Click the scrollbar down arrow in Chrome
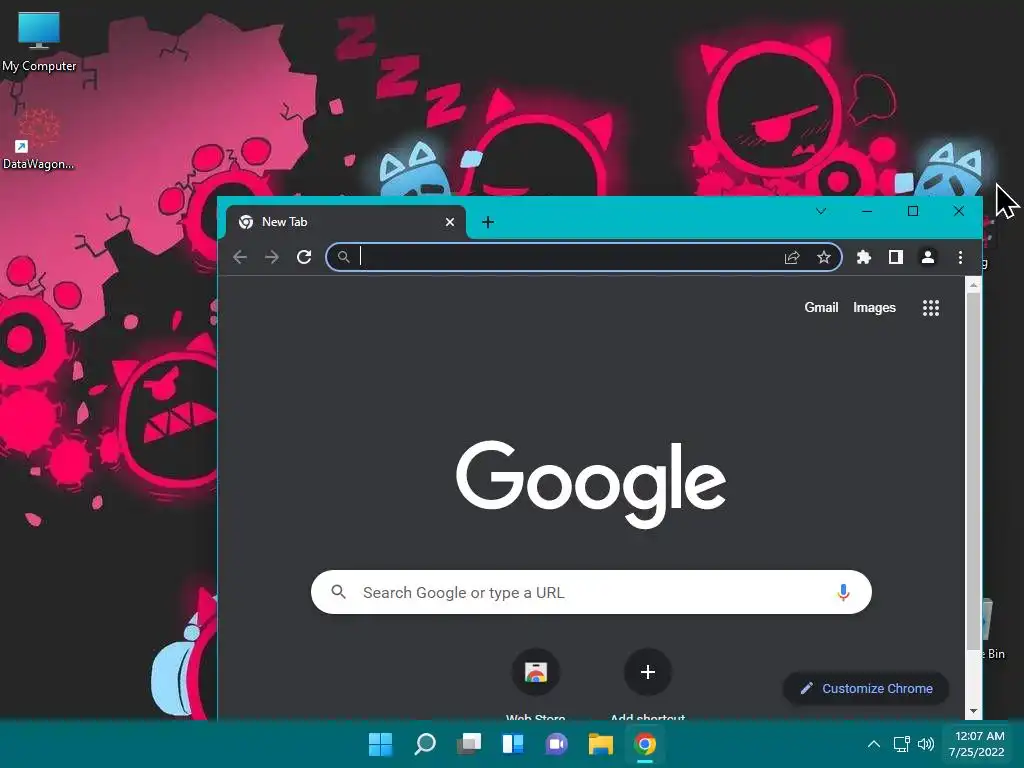The image size is (1024, 768). pos(973,712)
